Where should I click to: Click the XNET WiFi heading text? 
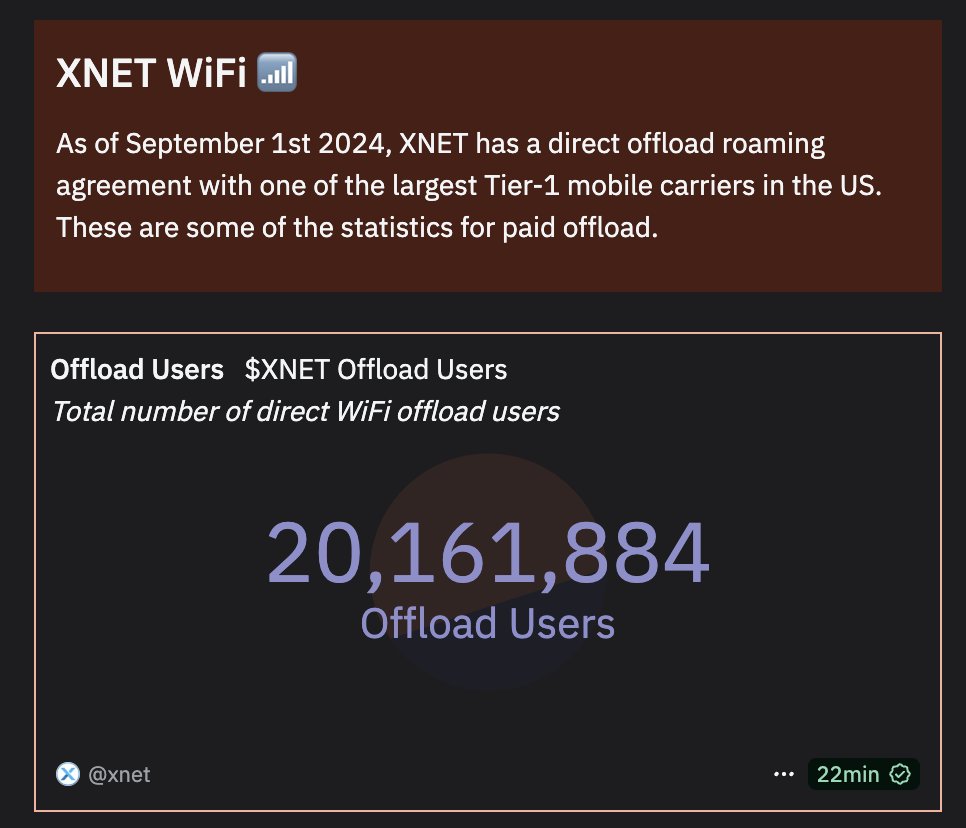[x=151, y=73]
